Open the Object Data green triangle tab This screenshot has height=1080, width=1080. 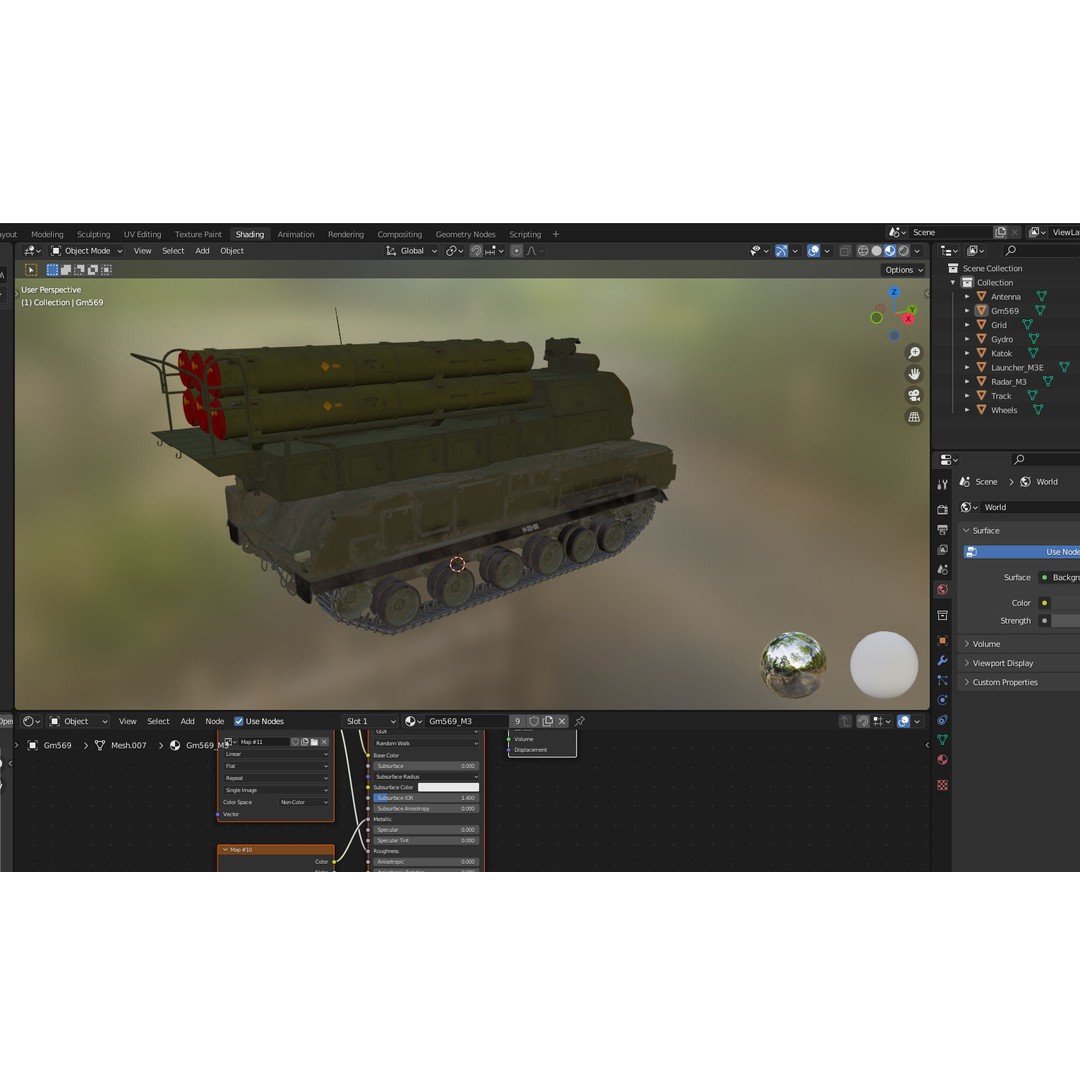942,740
